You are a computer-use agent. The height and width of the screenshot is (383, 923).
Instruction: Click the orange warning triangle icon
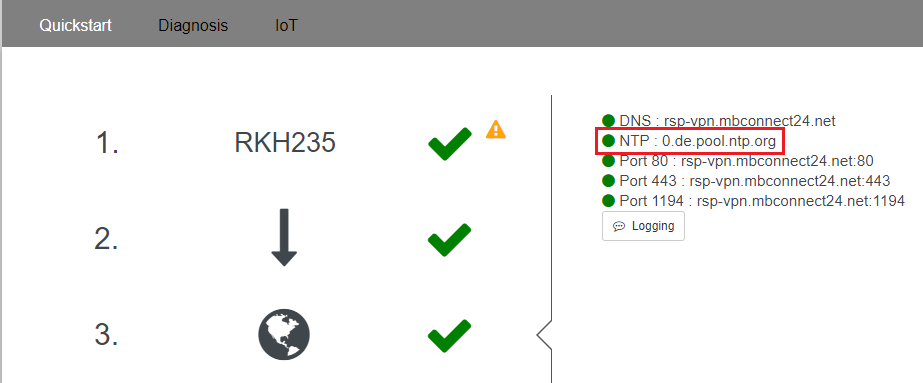496,129
